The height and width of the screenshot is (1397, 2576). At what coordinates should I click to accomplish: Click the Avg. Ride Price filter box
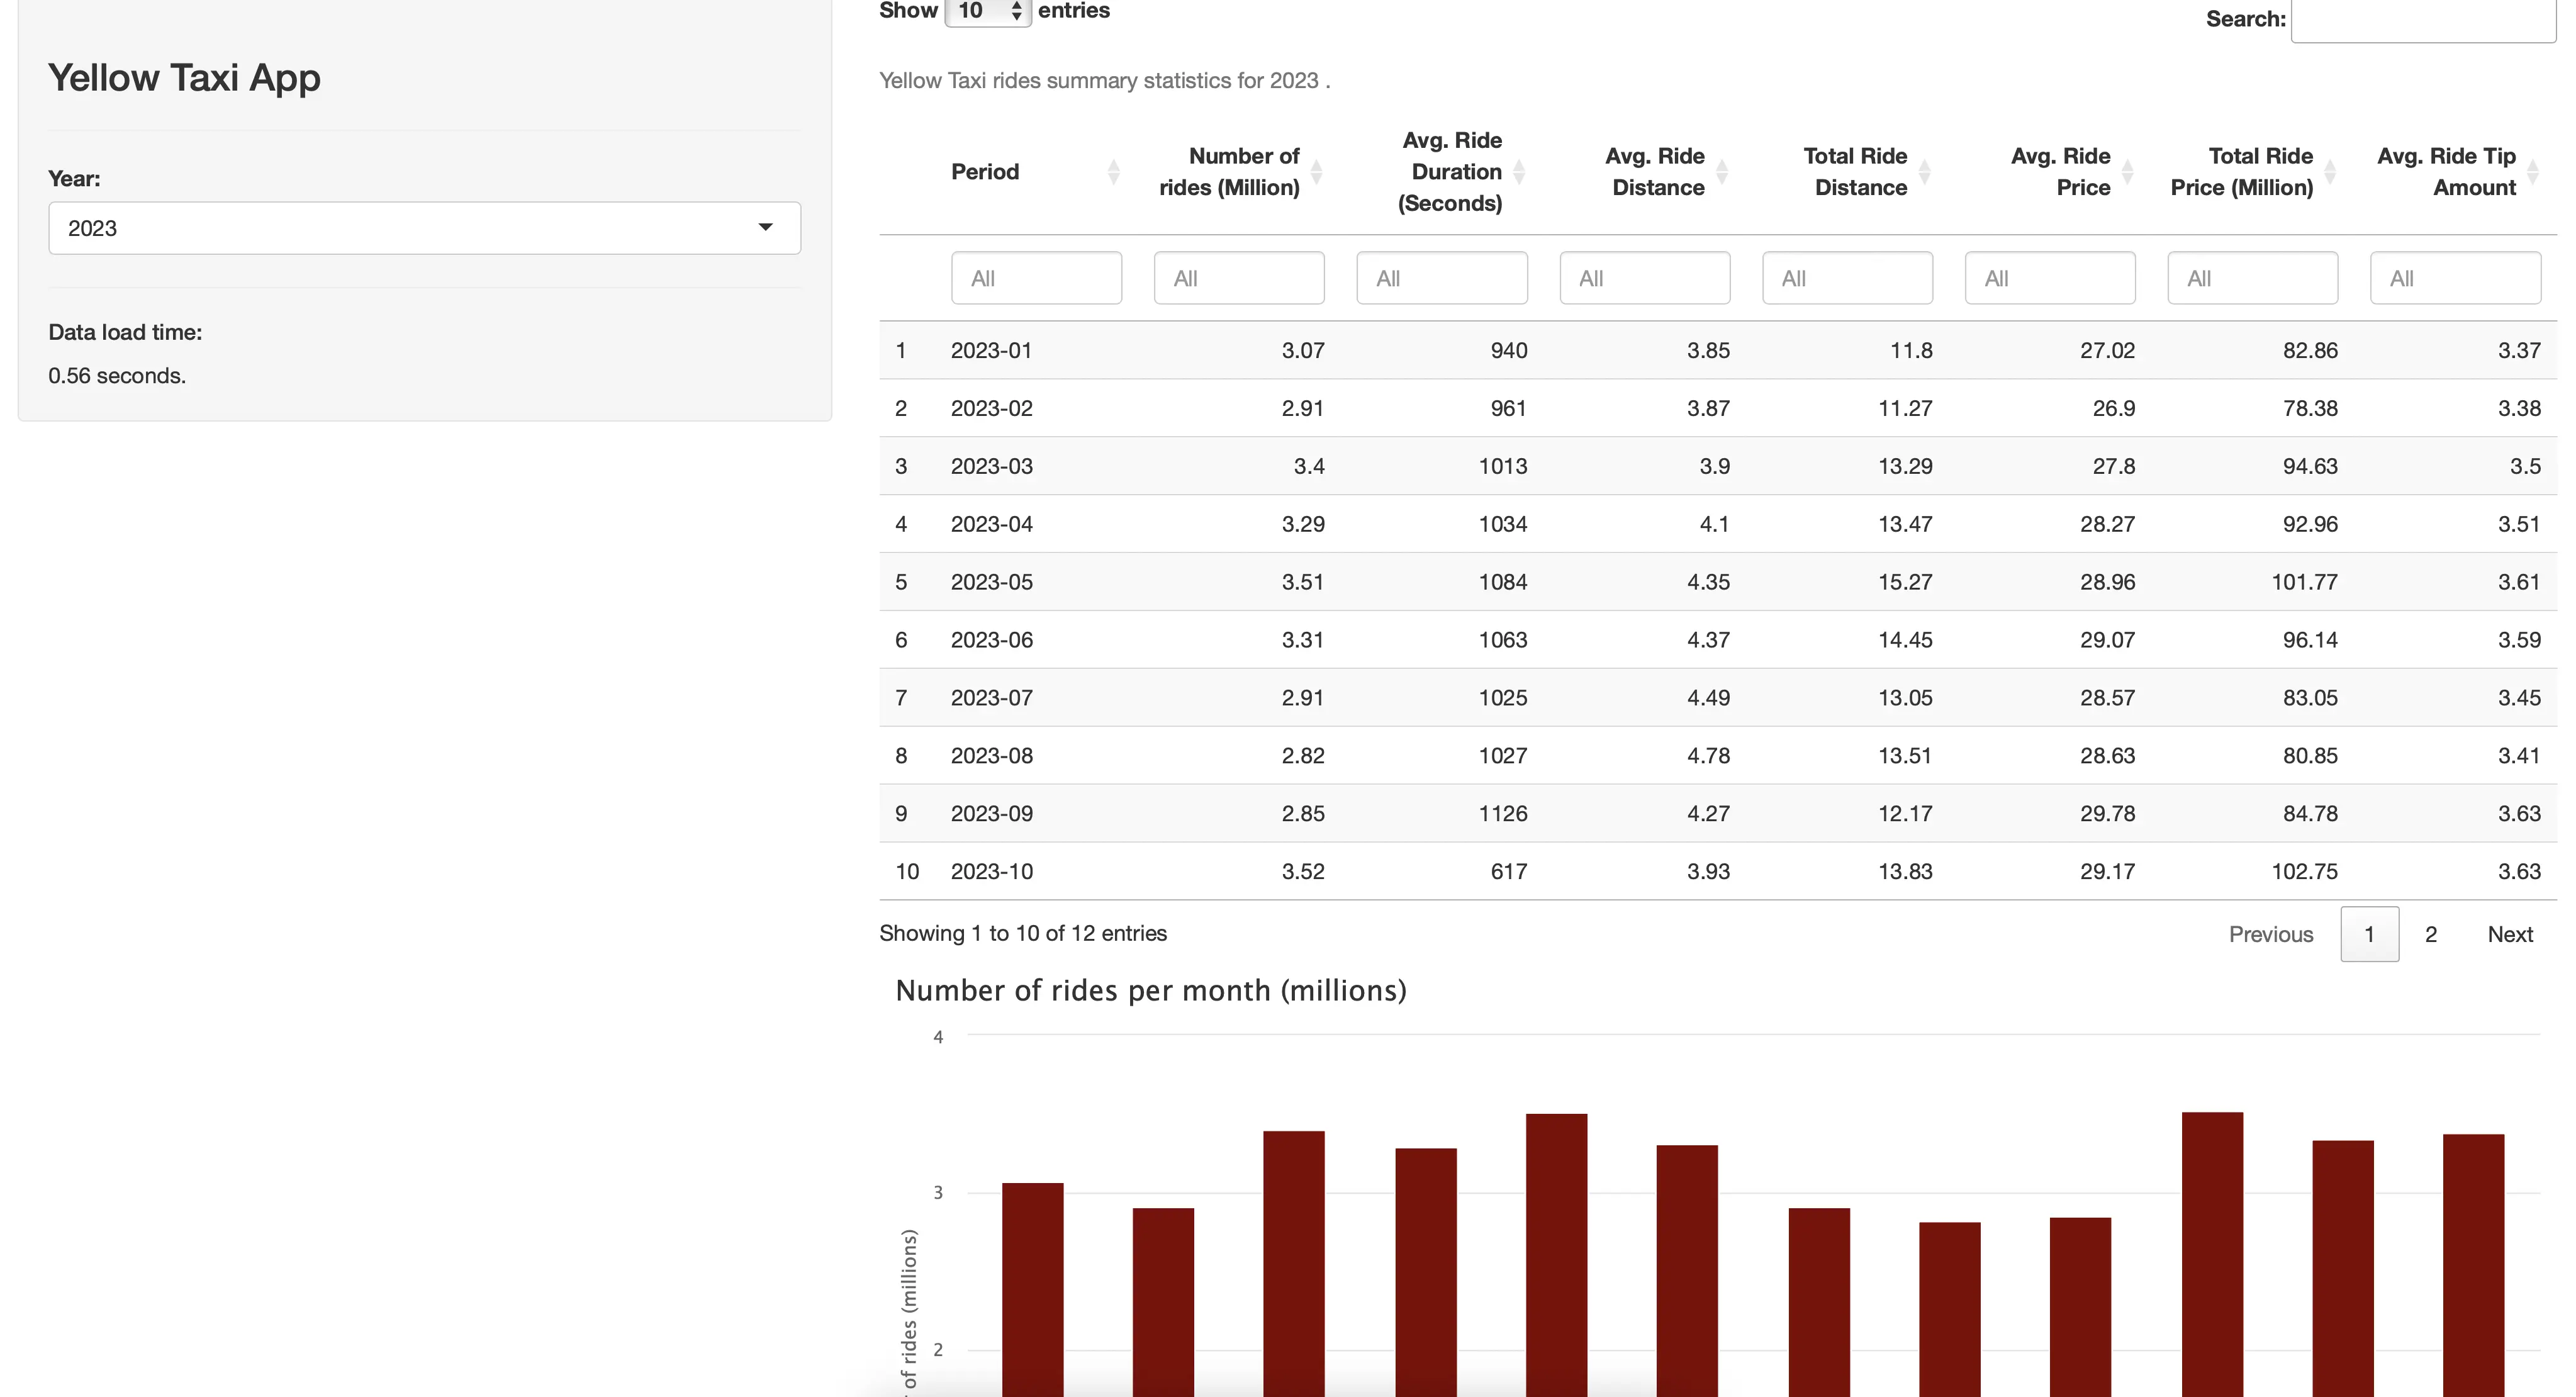2050,278
